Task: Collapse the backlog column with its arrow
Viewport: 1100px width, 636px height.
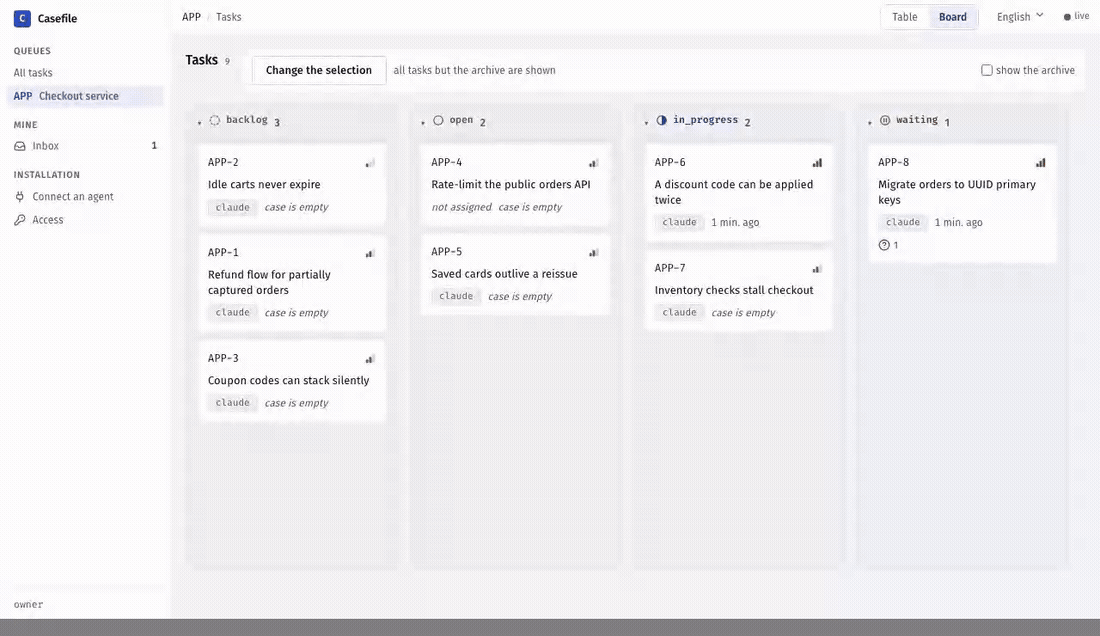Action: click(199, 123)
